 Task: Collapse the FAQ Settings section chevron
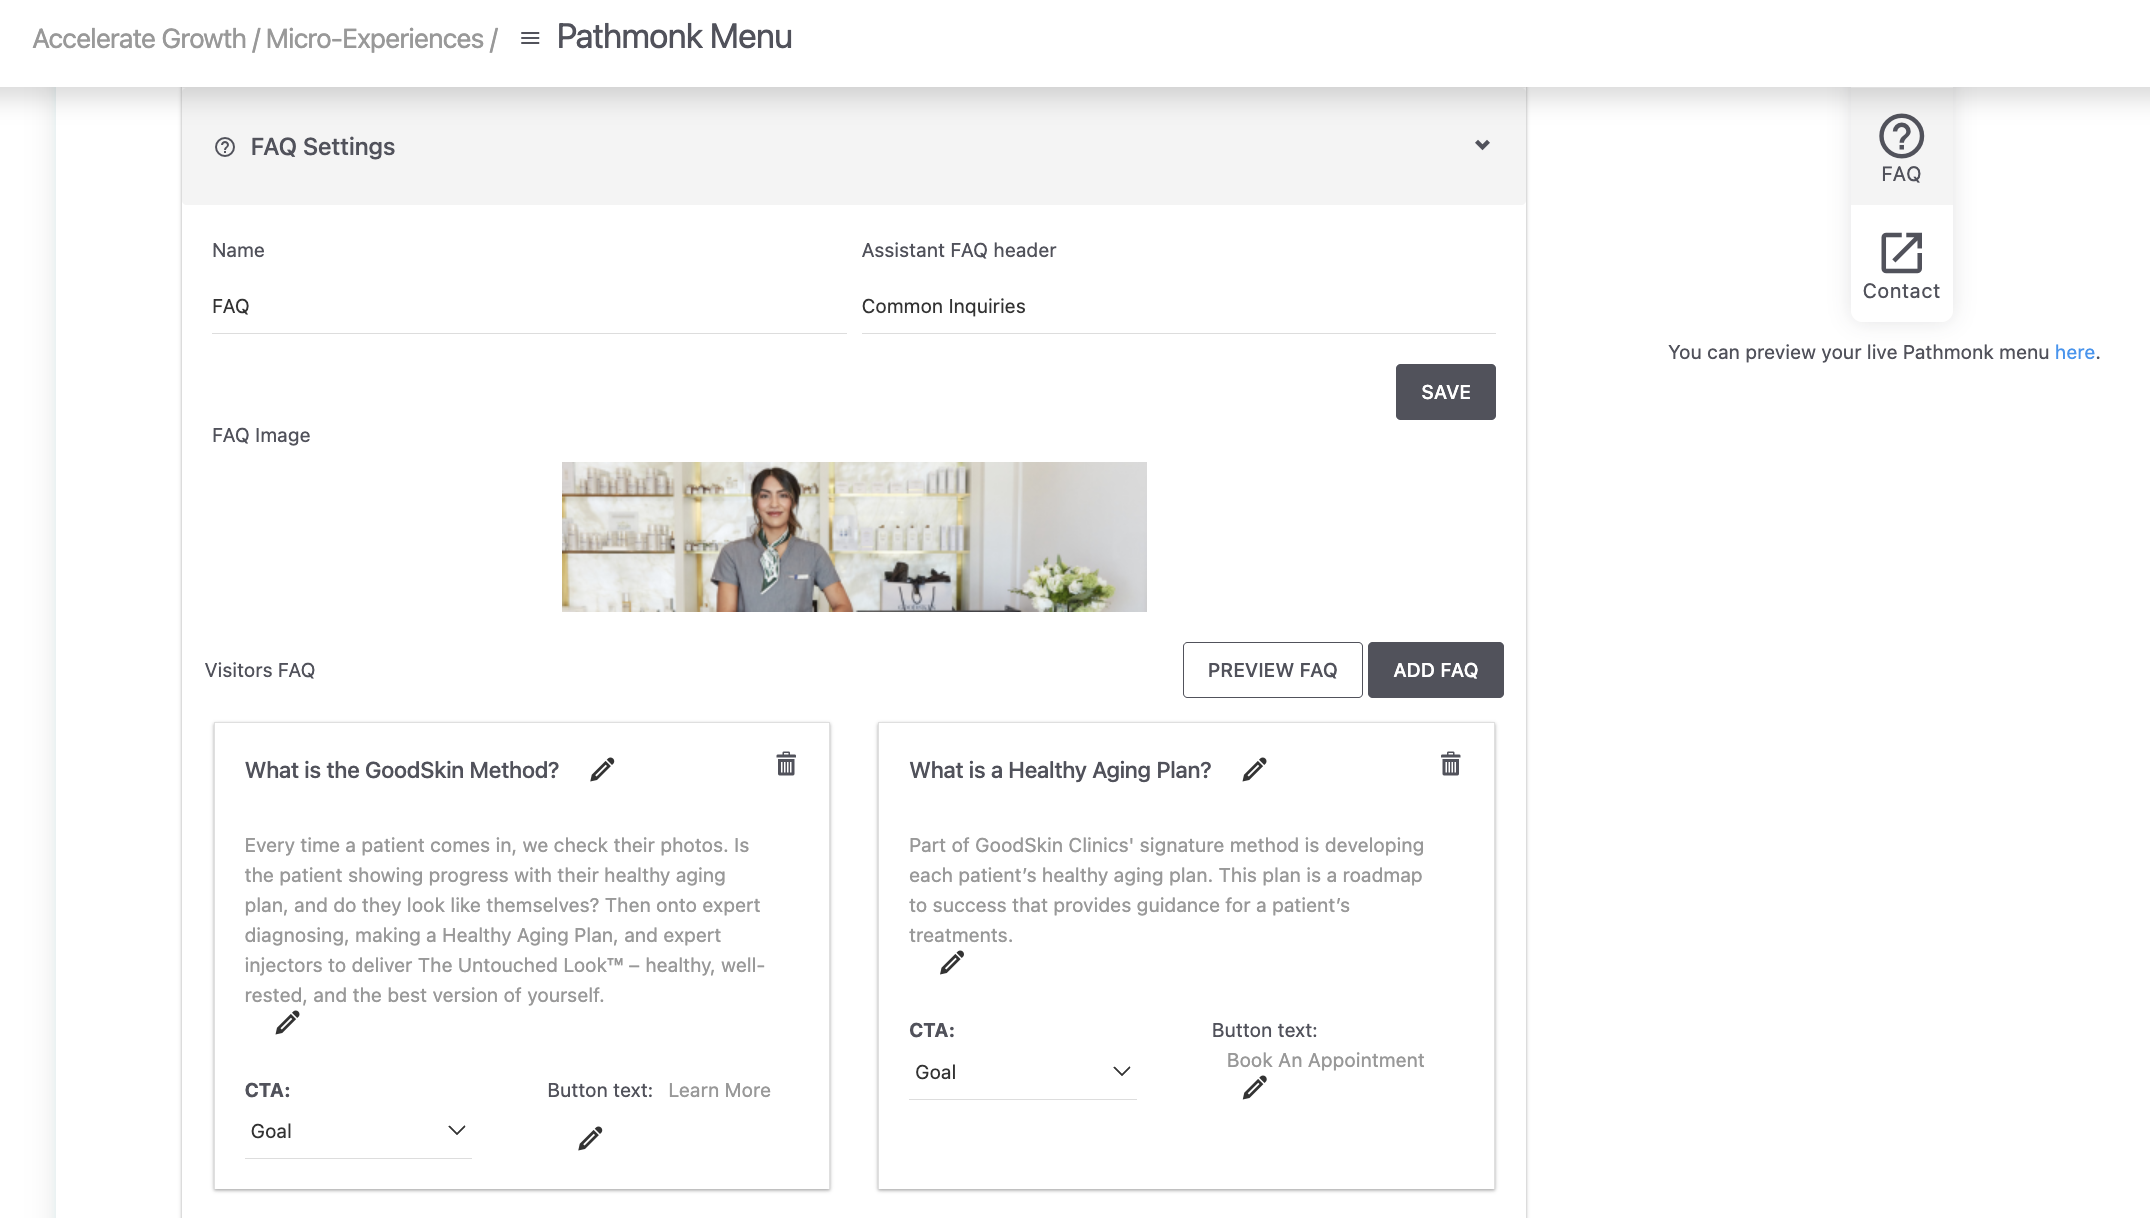1482,145
